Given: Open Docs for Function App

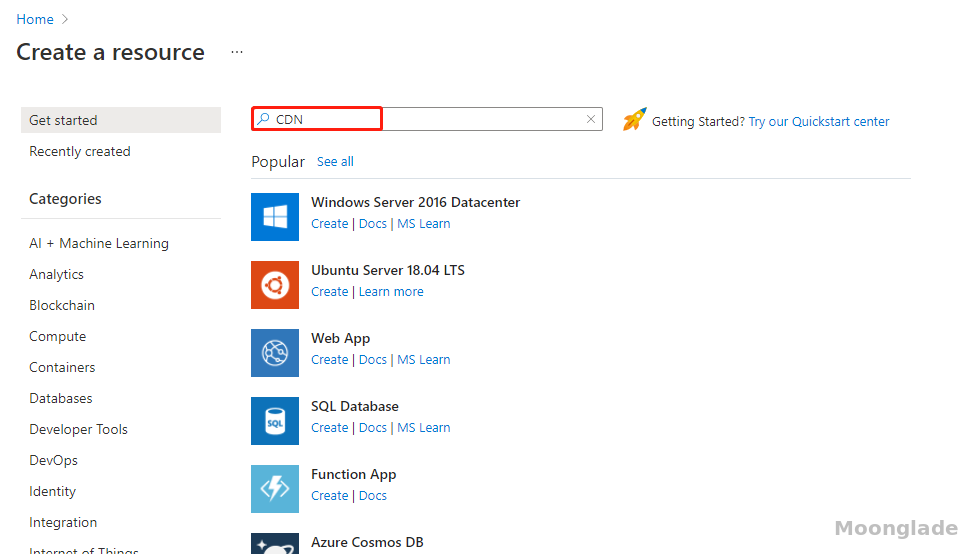Looking at the screenshot, I should coord(373,496).
